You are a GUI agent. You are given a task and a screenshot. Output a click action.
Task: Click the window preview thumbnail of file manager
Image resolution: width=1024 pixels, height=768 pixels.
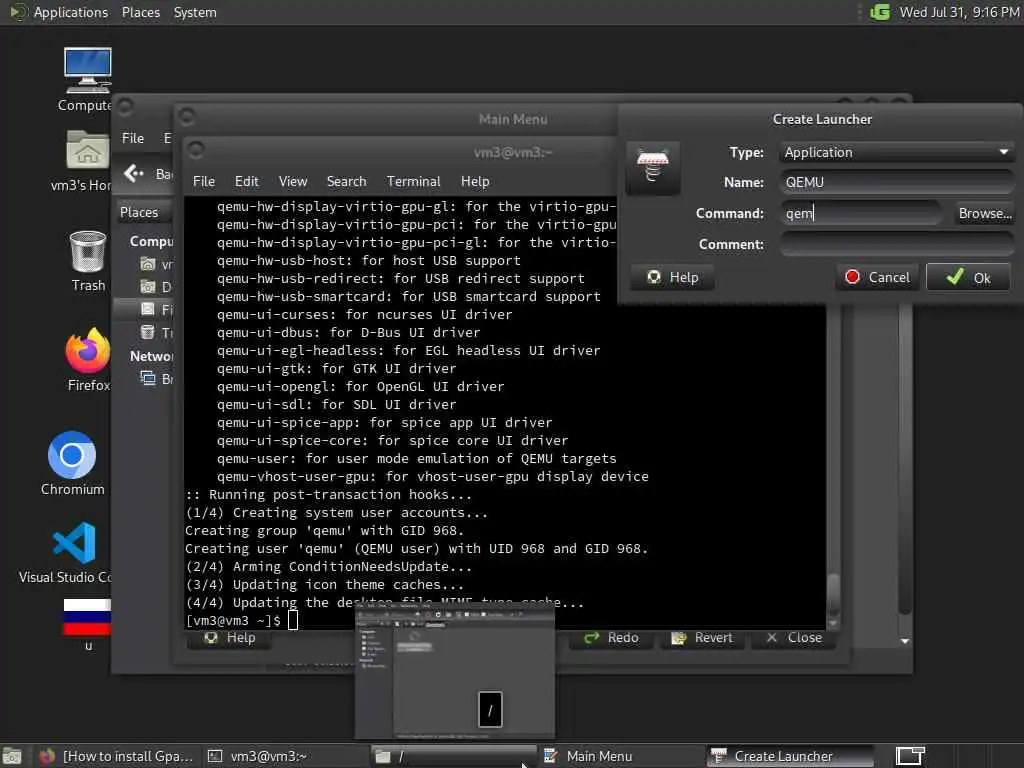coord(455,672)
